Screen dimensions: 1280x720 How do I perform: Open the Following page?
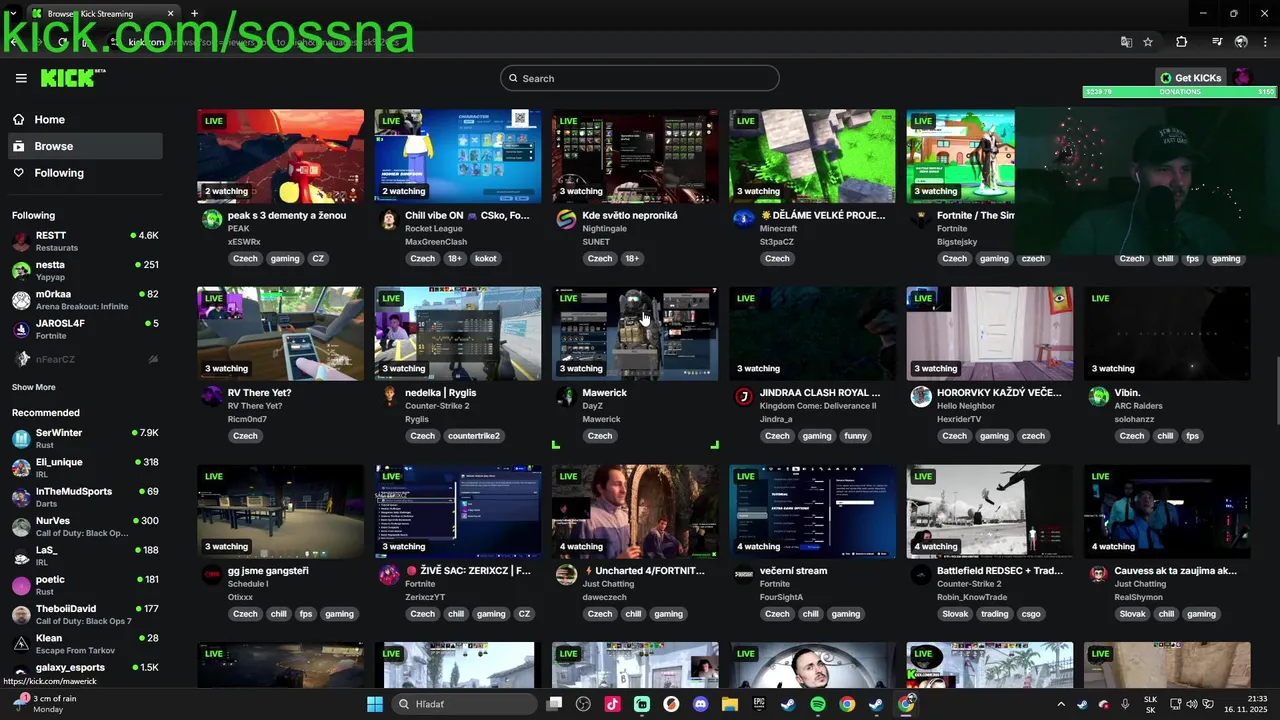(84, 173)
